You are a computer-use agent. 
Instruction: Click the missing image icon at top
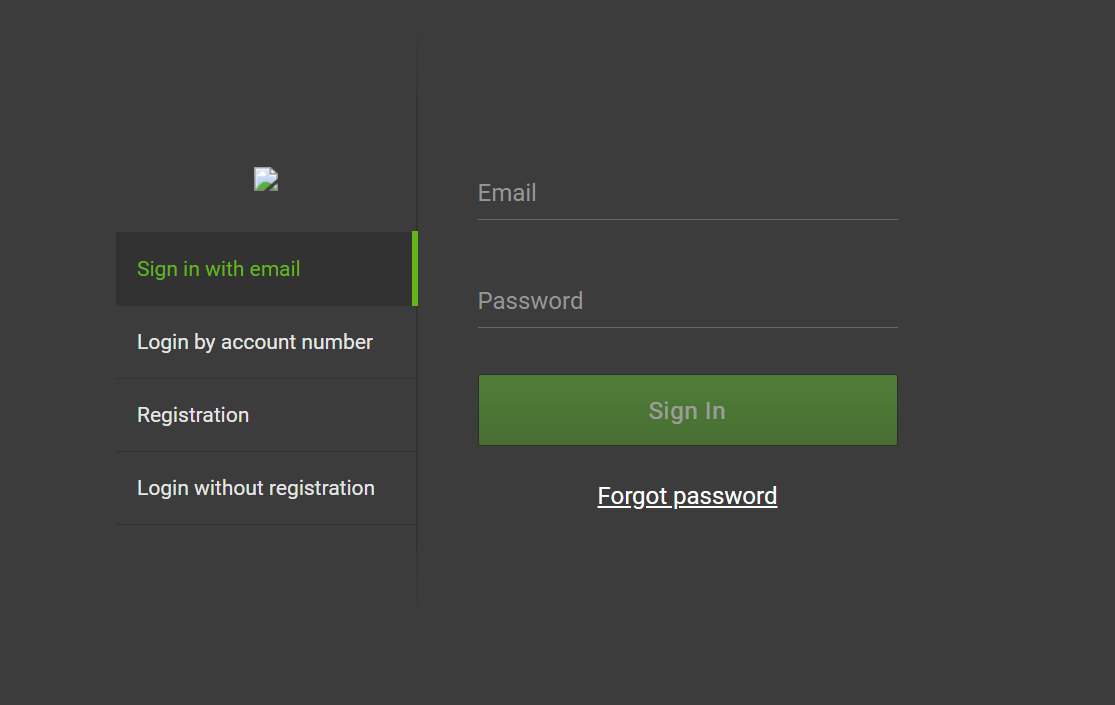pyautogui.click(x=266, y=180)
